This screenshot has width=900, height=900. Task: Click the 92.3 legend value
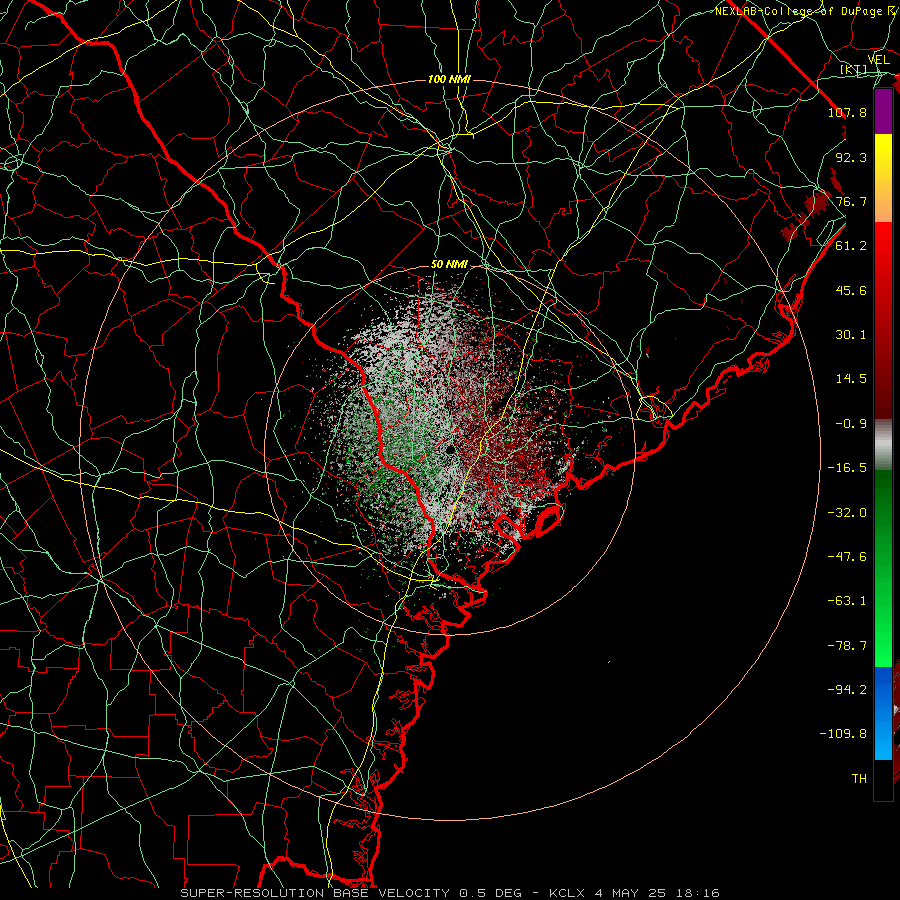(x=851, y=157)
